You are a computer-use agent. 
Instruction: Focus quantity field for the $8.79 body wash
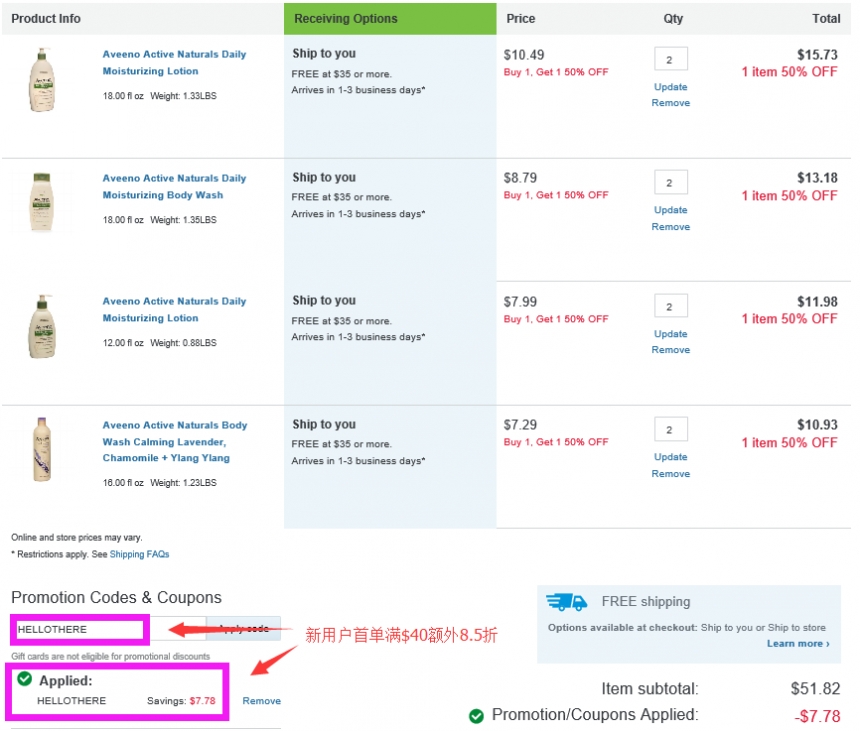click(670, 183)
